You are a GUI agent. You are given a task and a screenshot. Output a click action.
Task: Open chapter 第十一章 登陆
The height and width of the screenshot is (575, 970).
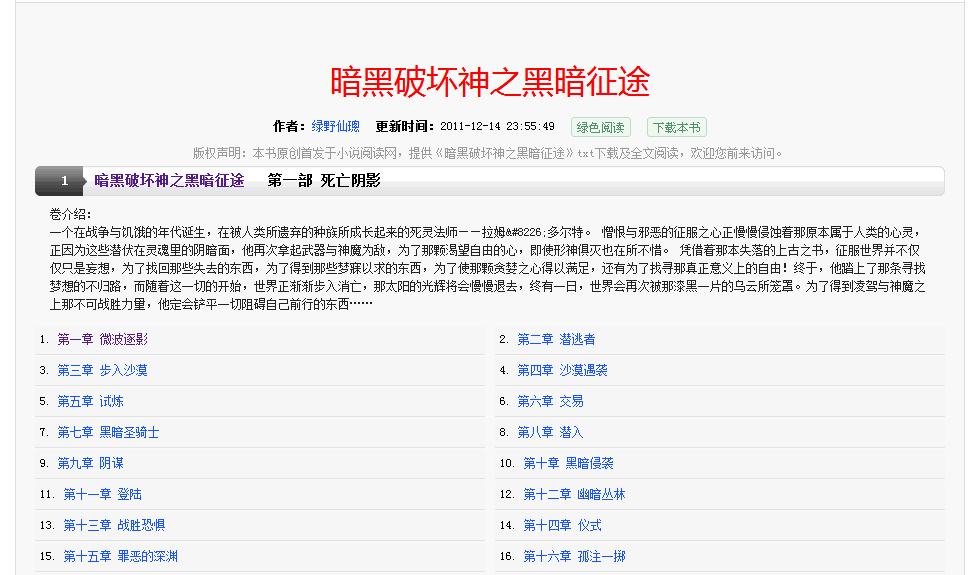point(103,495)
